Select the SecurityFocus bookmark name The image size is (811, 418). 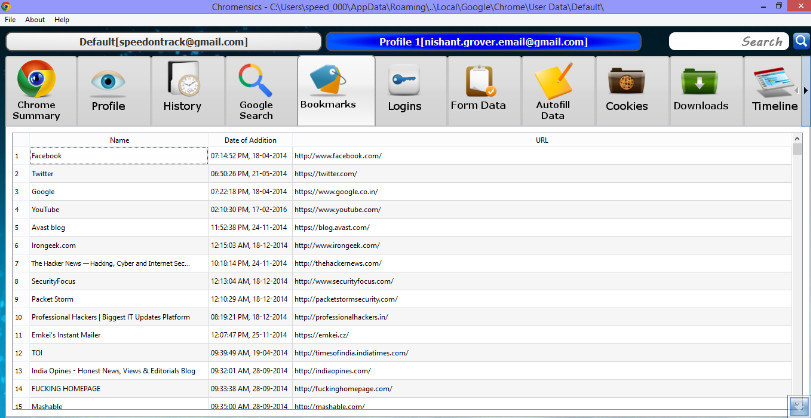(119, 281)
